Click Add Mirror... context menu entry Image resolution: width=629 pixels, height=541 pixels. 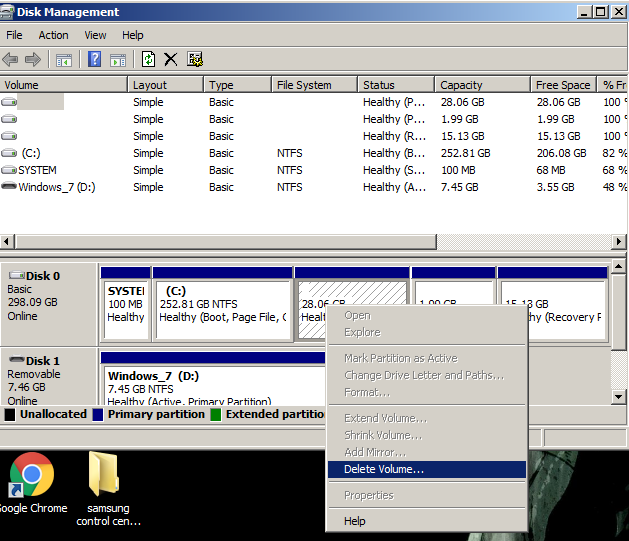pyautogui.click(x=427, y=452)
